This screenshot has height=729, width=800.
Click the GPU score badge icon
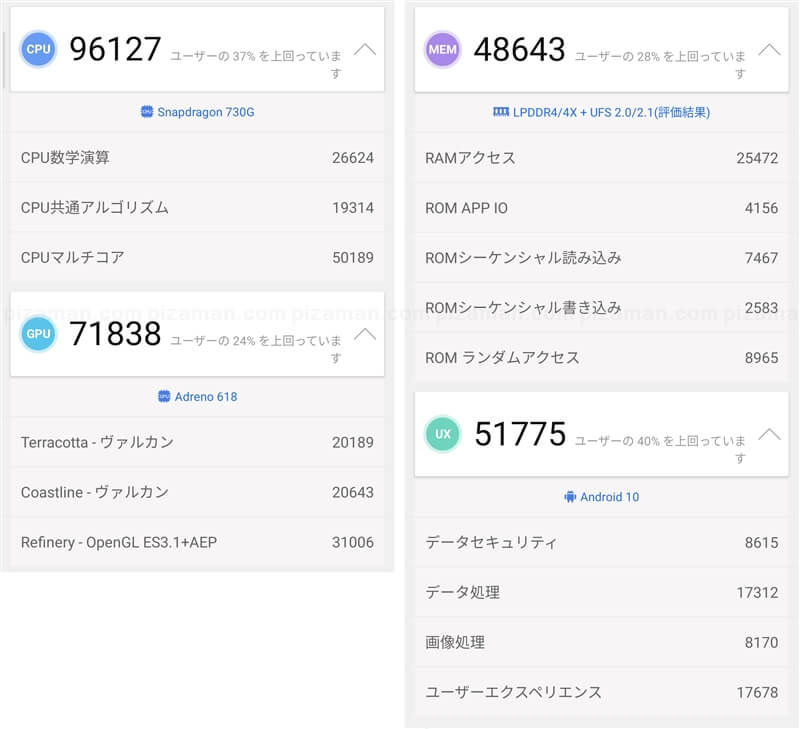pos(39,334)
